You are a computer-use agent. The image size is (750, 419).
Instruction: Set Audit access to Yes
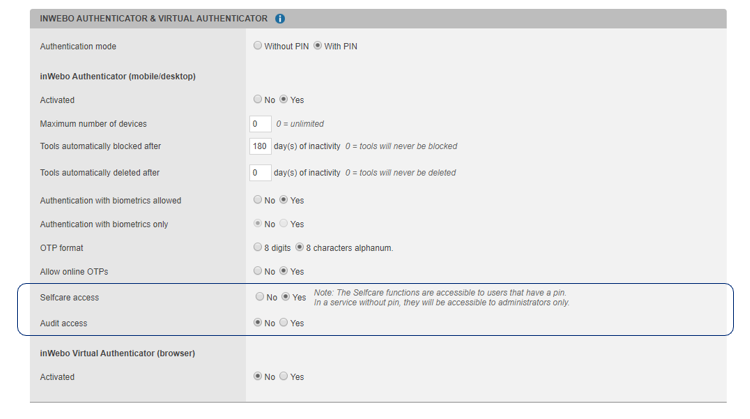tap(284, 323)
